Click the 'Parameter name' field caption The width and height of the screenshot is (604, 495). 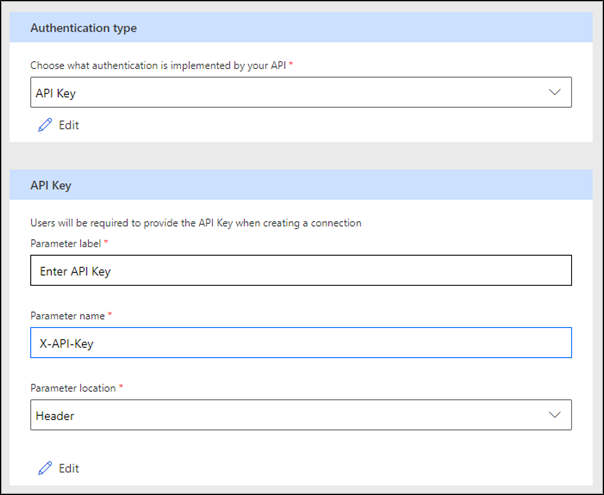point(66,316)
